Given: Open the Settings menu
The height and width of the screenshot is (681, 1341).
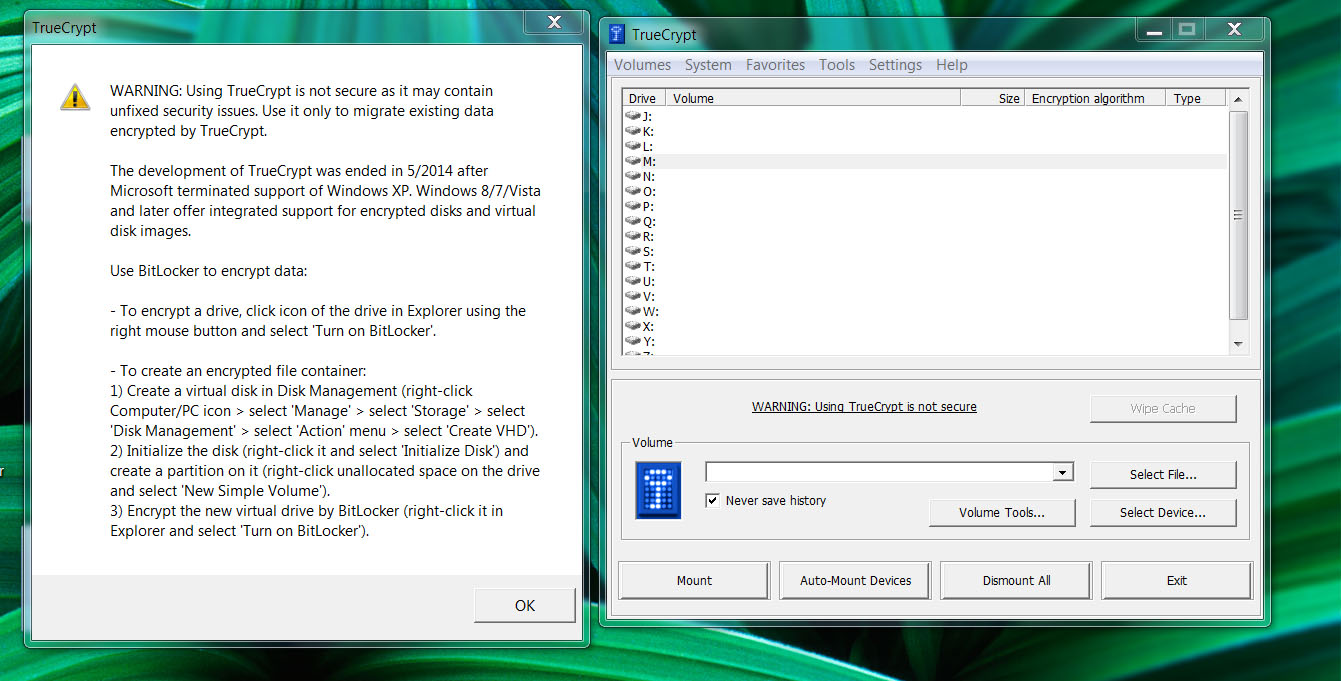Looking at the screenshot, I should 895,65.
